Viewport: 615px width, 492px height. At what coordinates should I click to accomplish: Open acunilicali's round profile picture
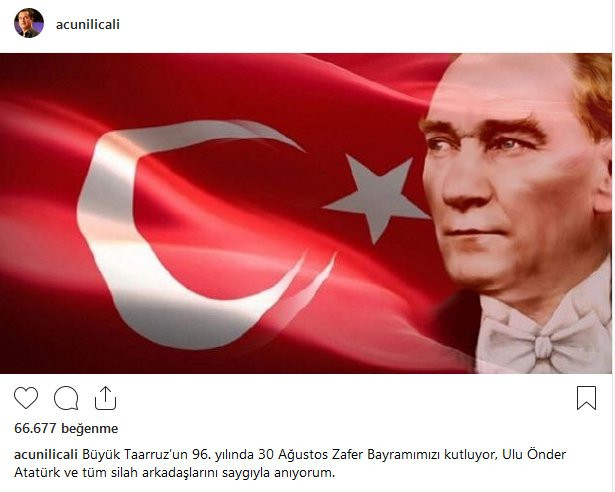(x=29, y=23)
